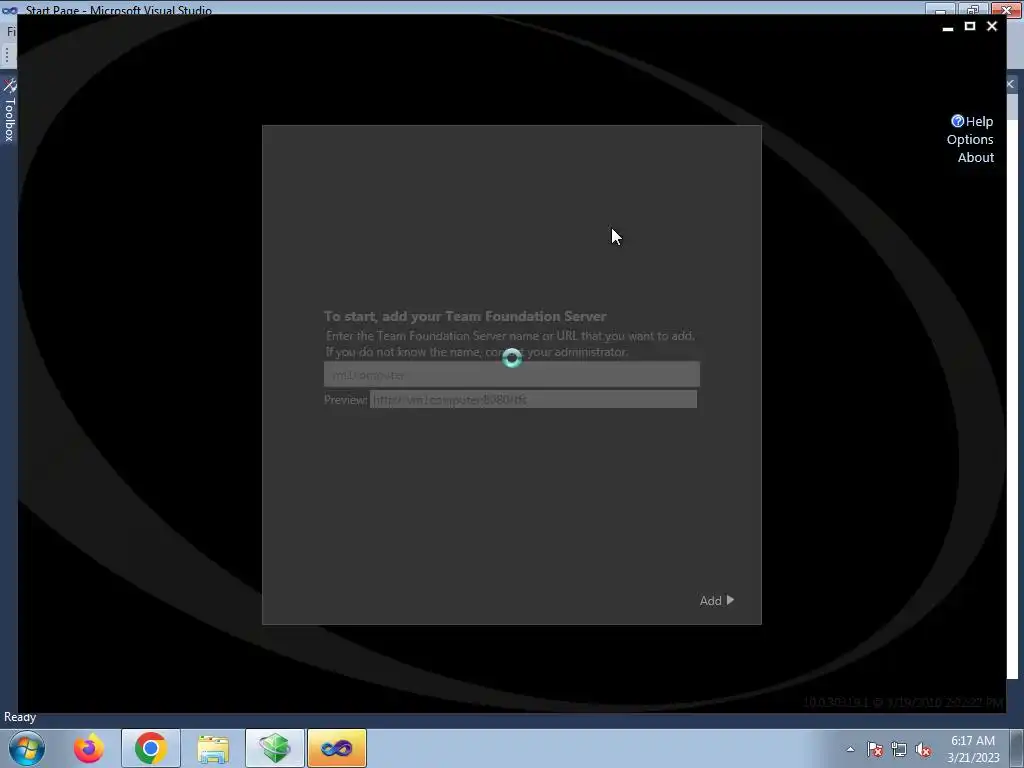This screenshot has height=768, width=1024.
Task: Open the green cube app in taskbar
Action: pyautogui.click(x=274, y=748)
